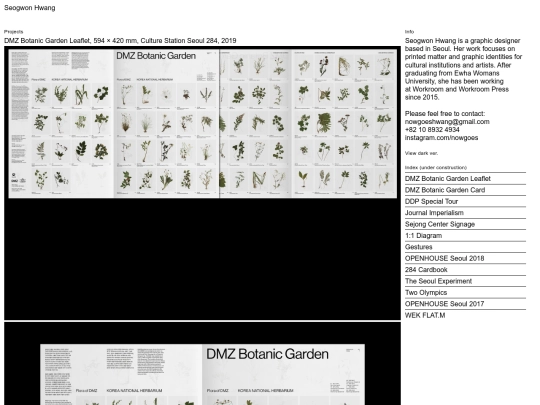Select WEK FLAT.M from index
The height and width of the screenshot is (405, 540).
(425, 315)
